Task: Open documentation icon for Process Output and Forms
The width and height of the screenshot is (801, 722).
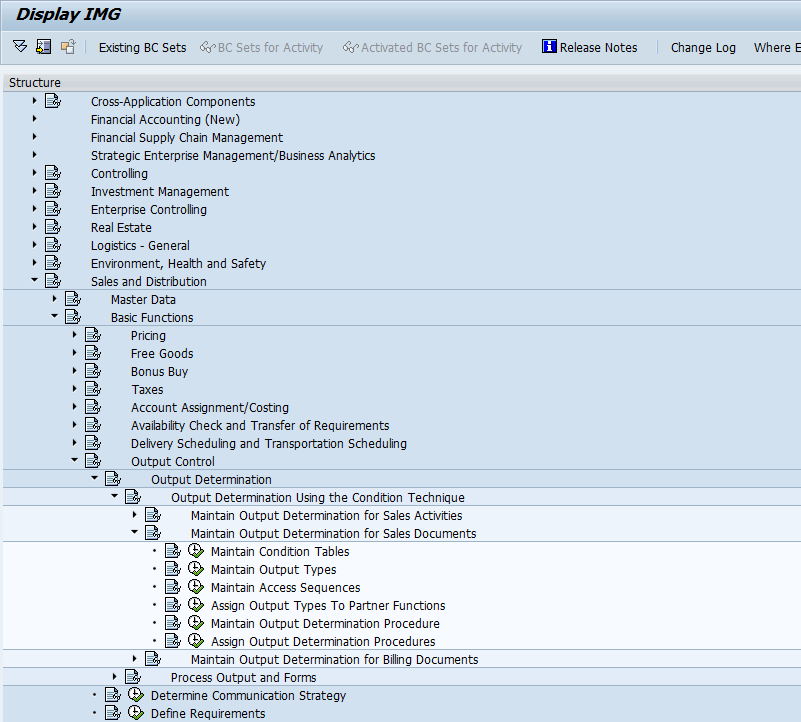Action: click(x=132, y=677)
